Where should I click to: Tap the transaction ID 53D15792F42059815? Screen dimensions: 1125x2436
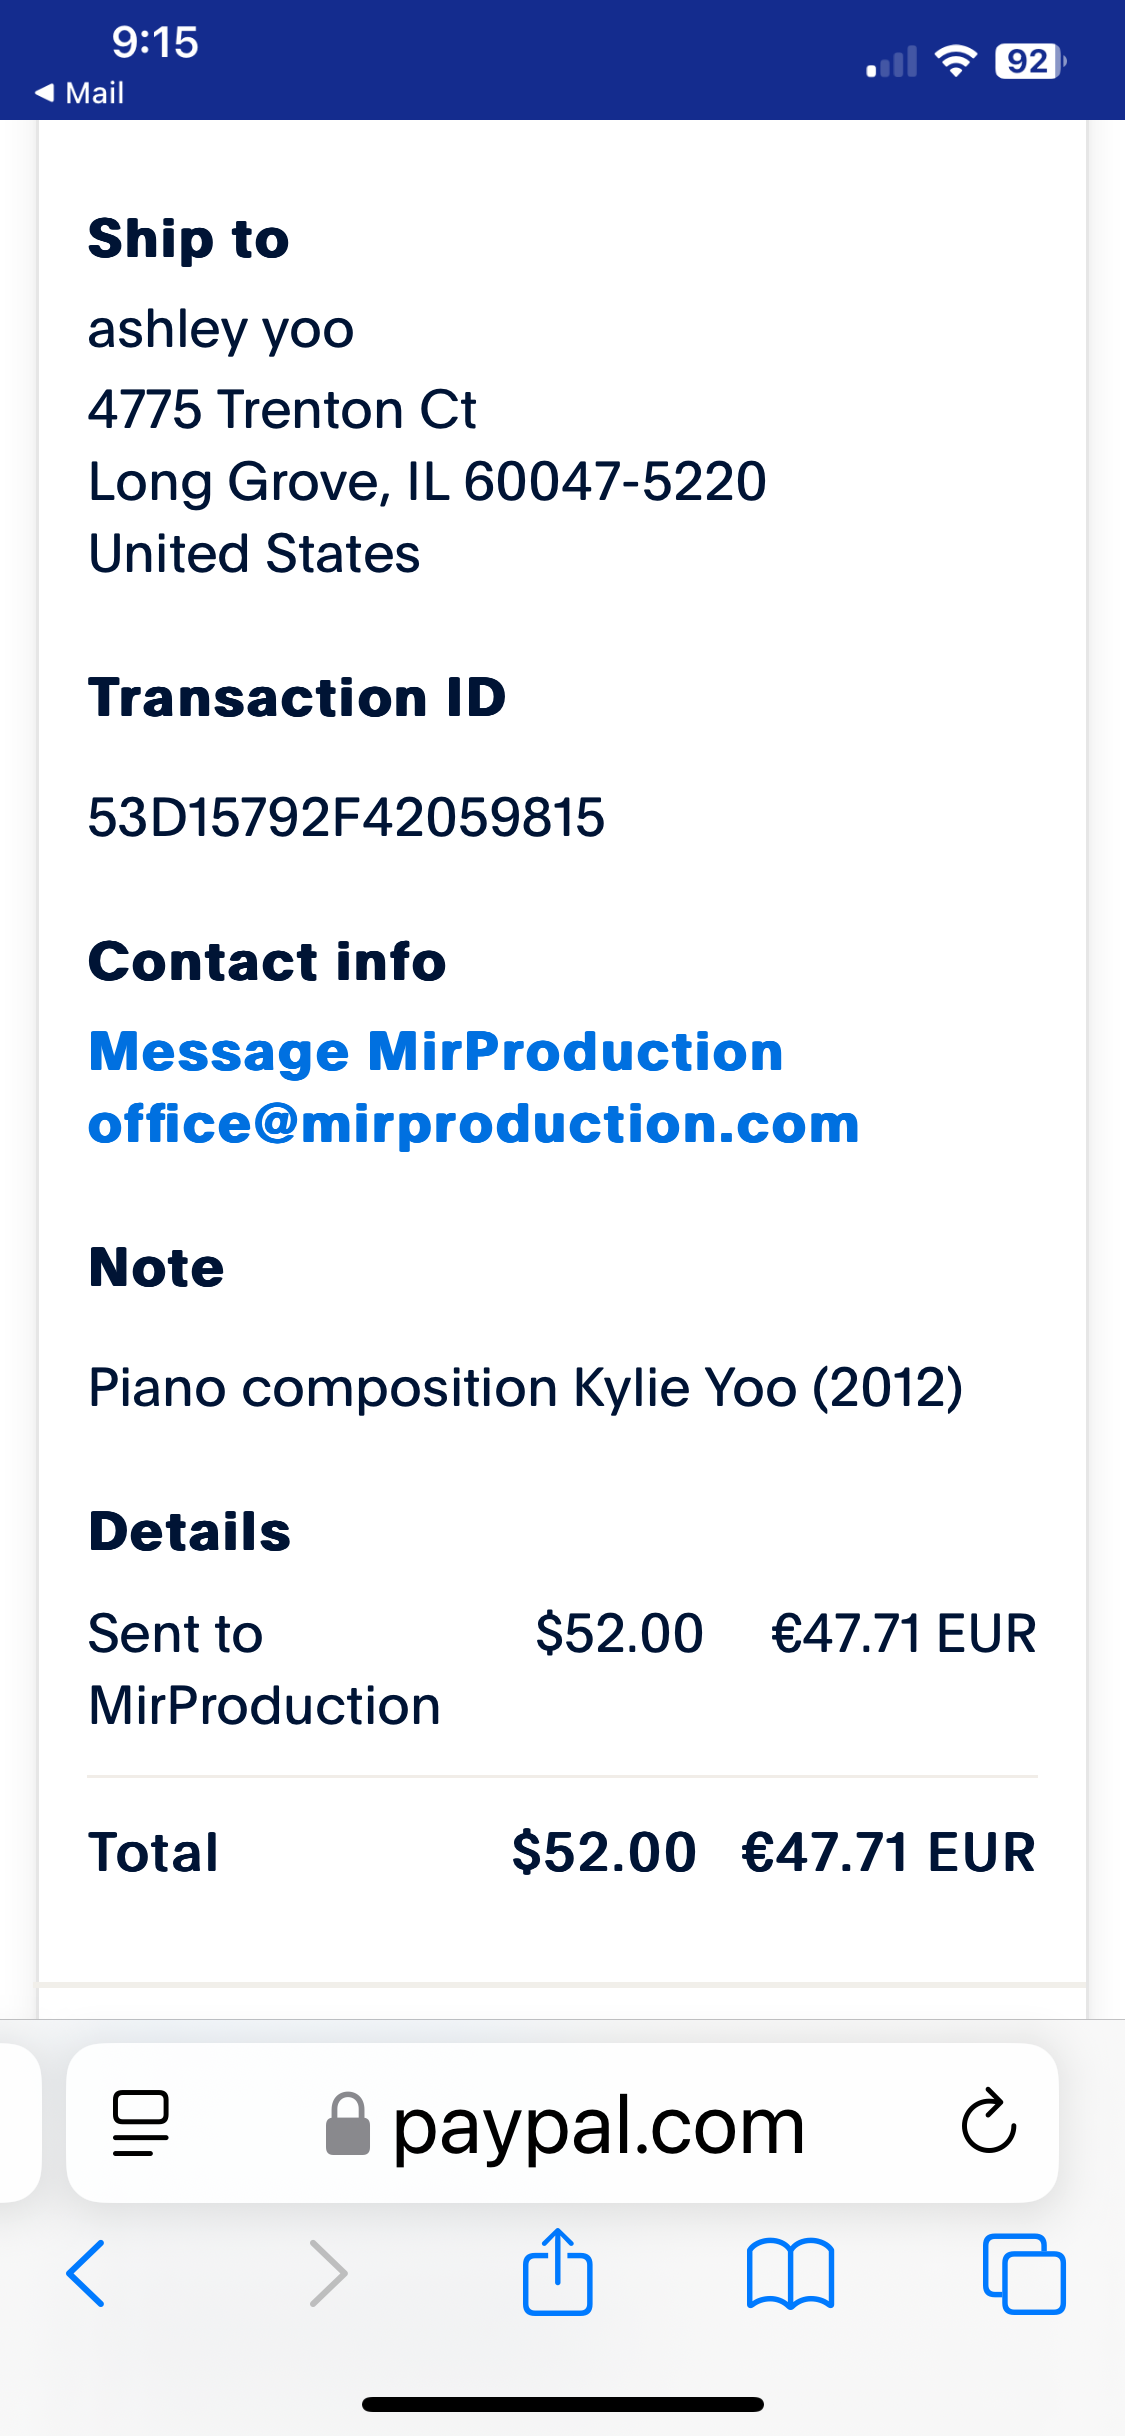click(346, 817)
